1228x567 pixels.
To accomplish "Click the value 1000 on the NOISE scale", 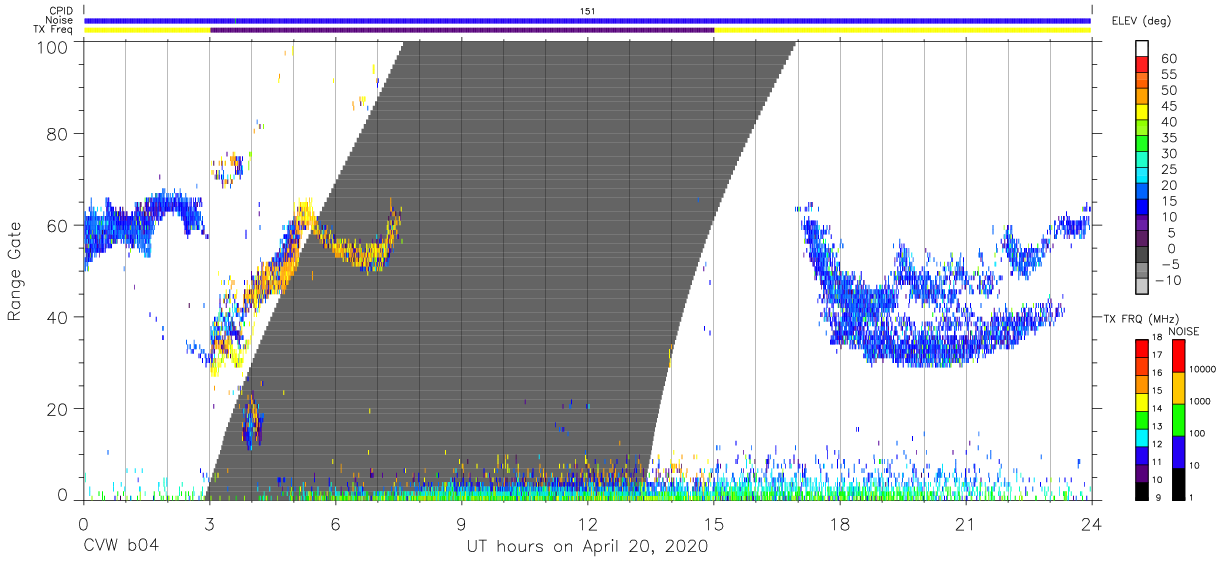I will (1202, 401).
